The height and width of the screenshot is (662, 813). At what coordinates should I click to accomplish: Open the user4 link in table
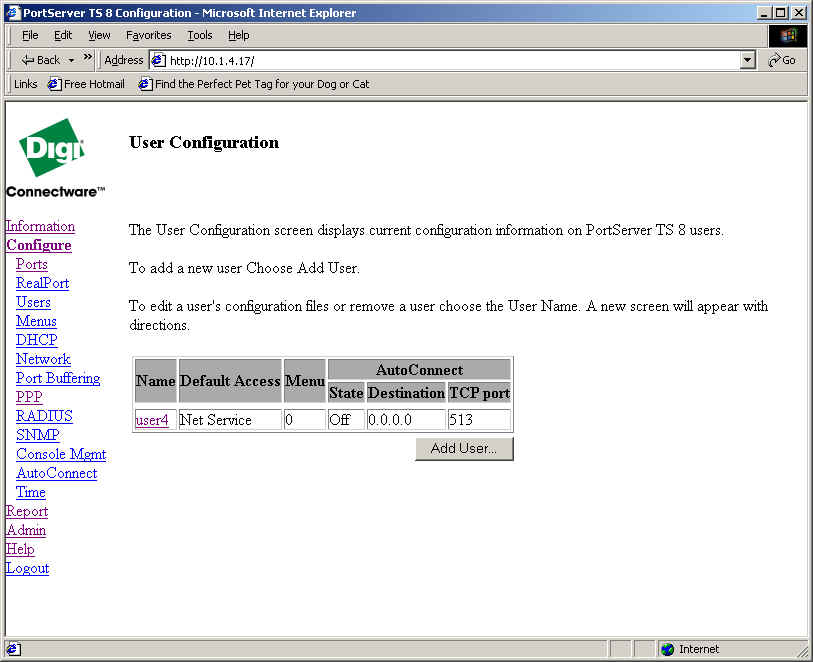152,420
